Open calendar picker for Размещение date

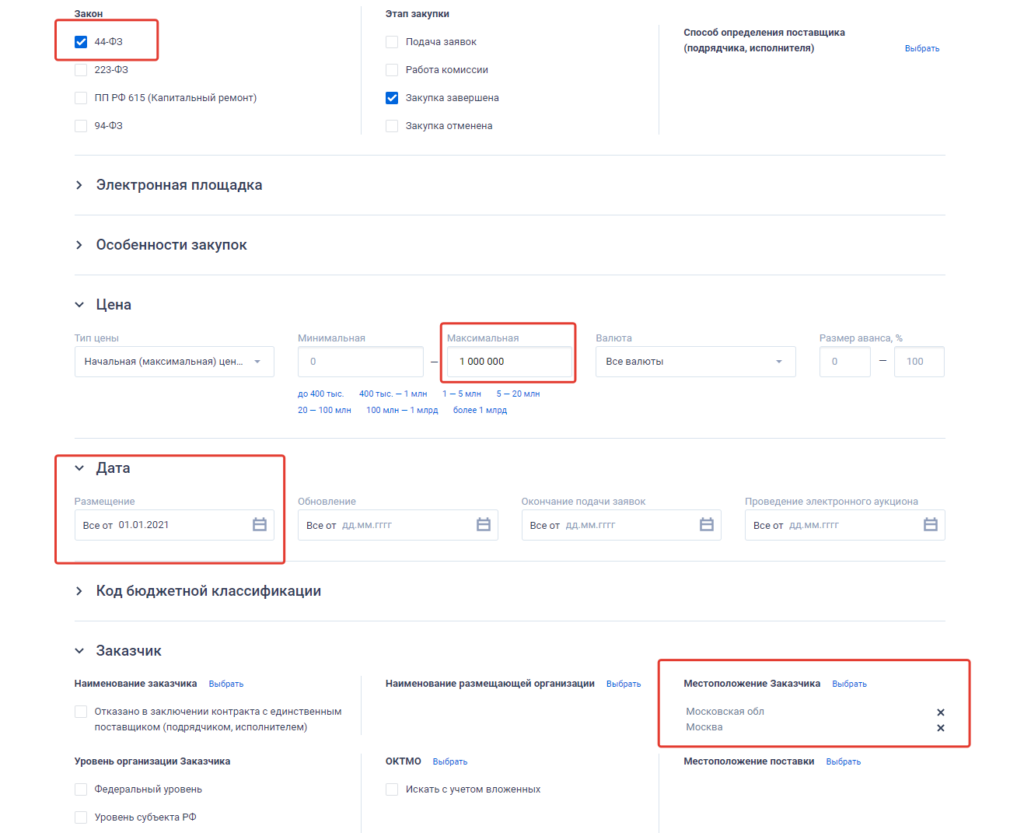[259, 525]
